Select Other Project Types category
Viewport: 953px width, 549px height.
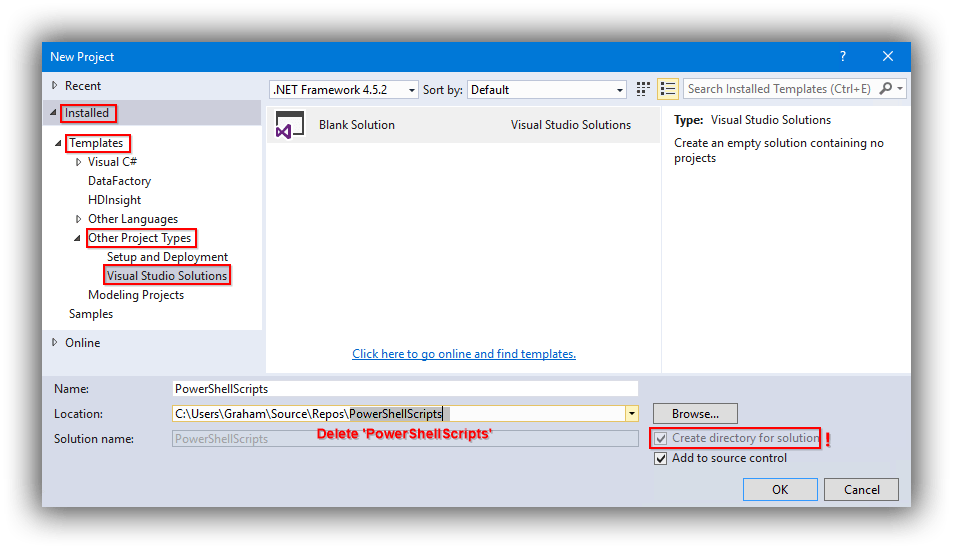(140, 238)
